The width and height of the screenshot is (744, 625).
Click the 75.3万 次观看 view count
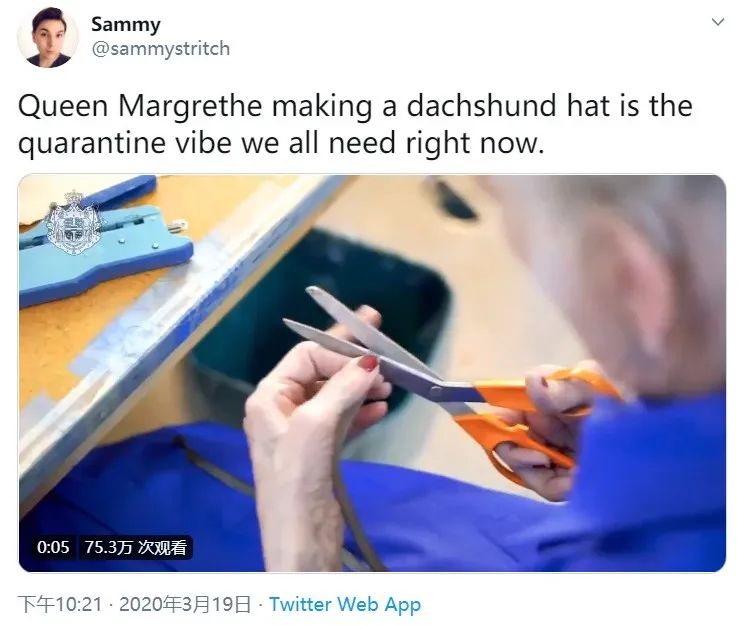point(136,547)
